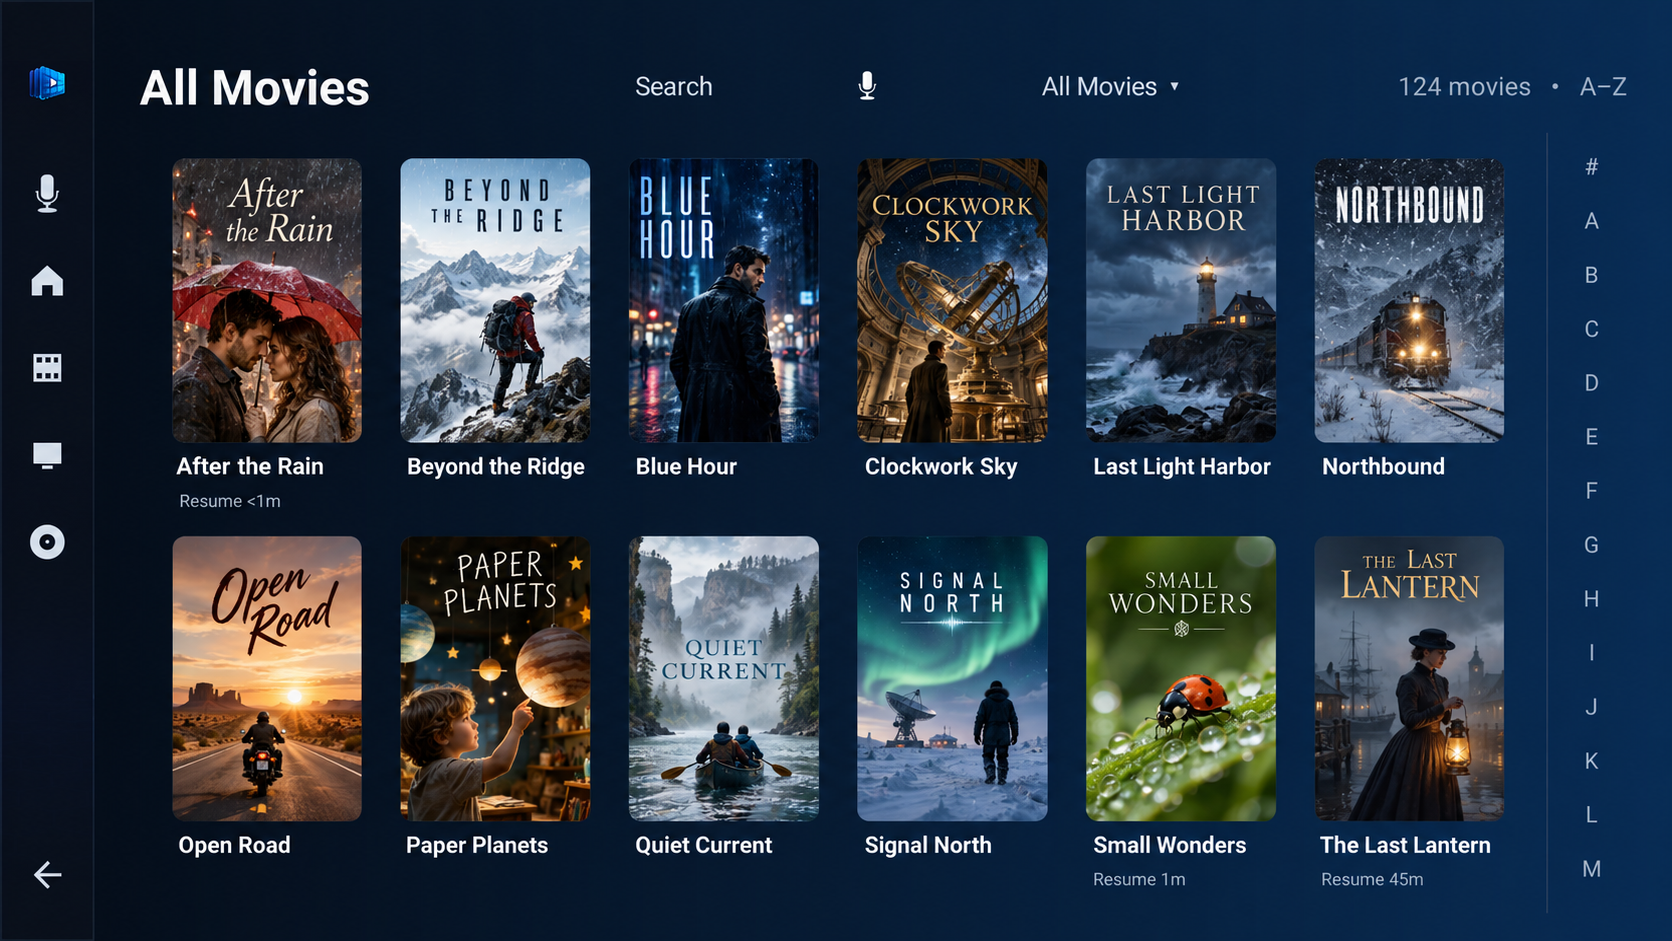This screenshot has width=1672, height=941.
Task: Click the app logo in the sidebar
Action: pos(47,83)
